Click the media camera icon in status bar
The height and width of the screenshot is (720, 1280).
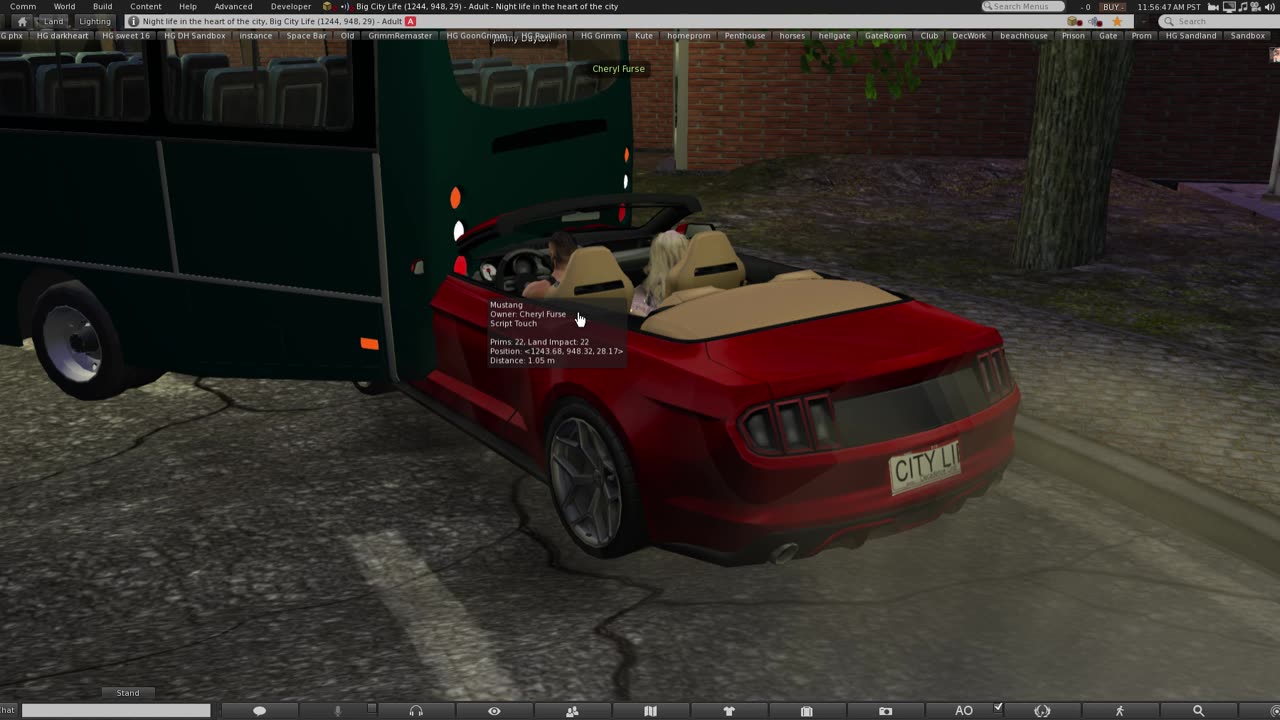tap(1255, 7)
